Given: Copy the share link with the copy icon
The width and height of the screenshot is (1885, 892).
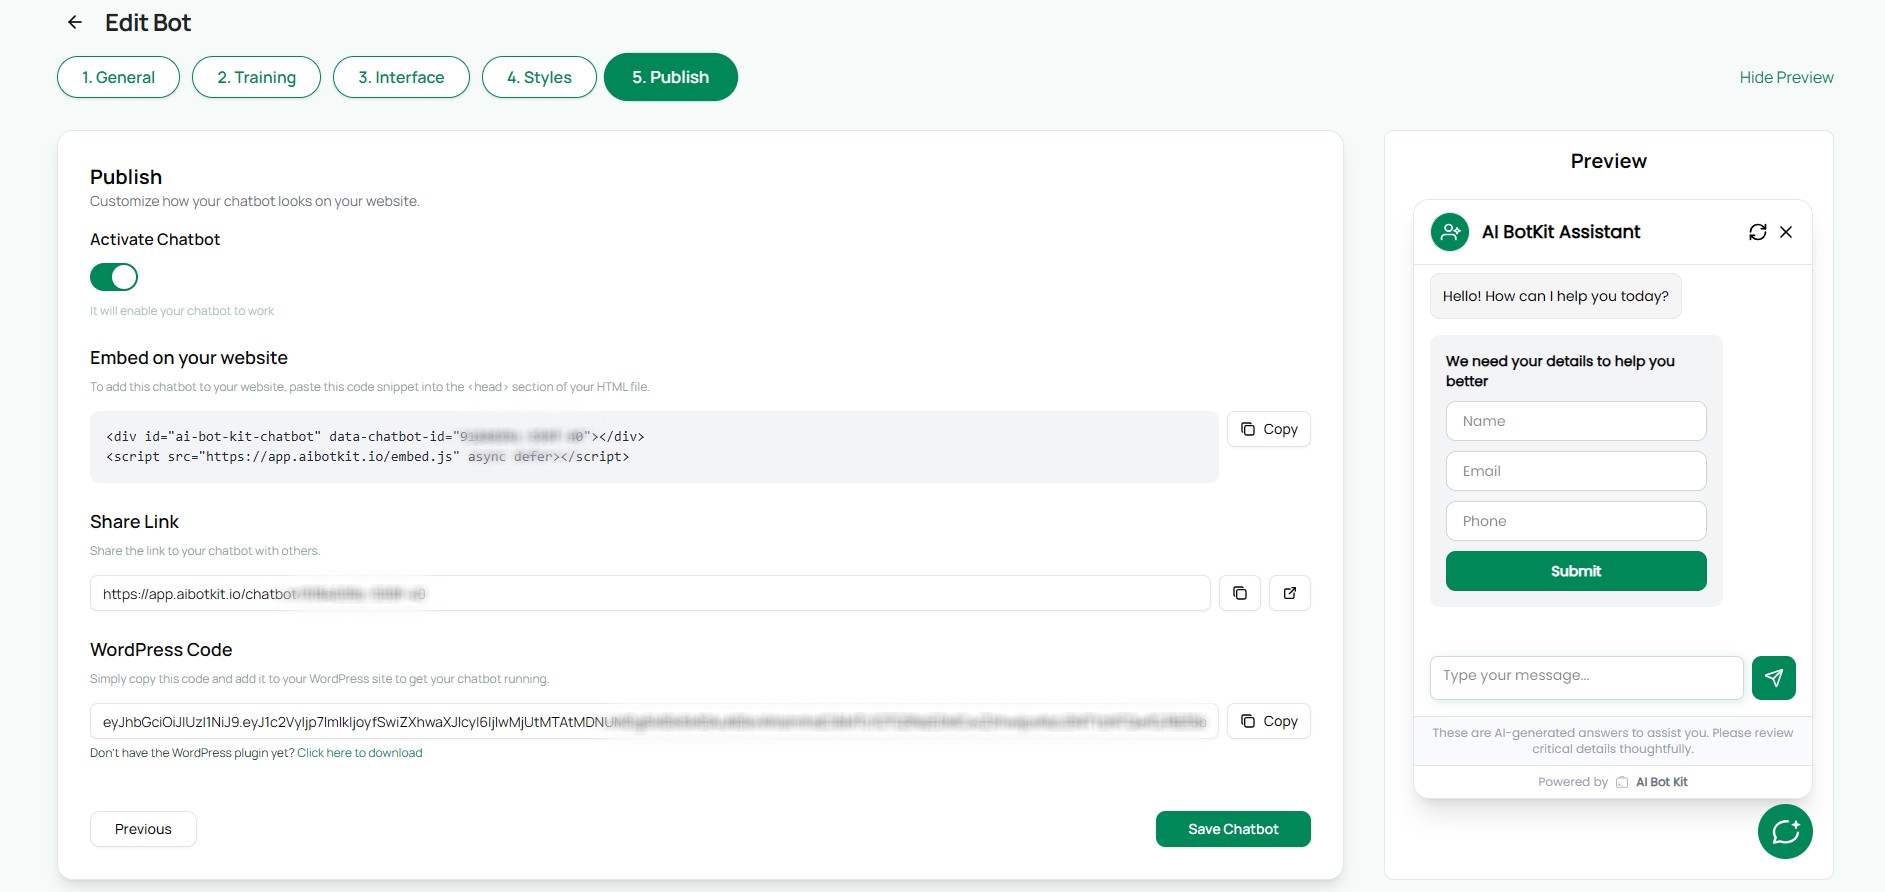Looking at the screenshot, I should coord(1240,593).
